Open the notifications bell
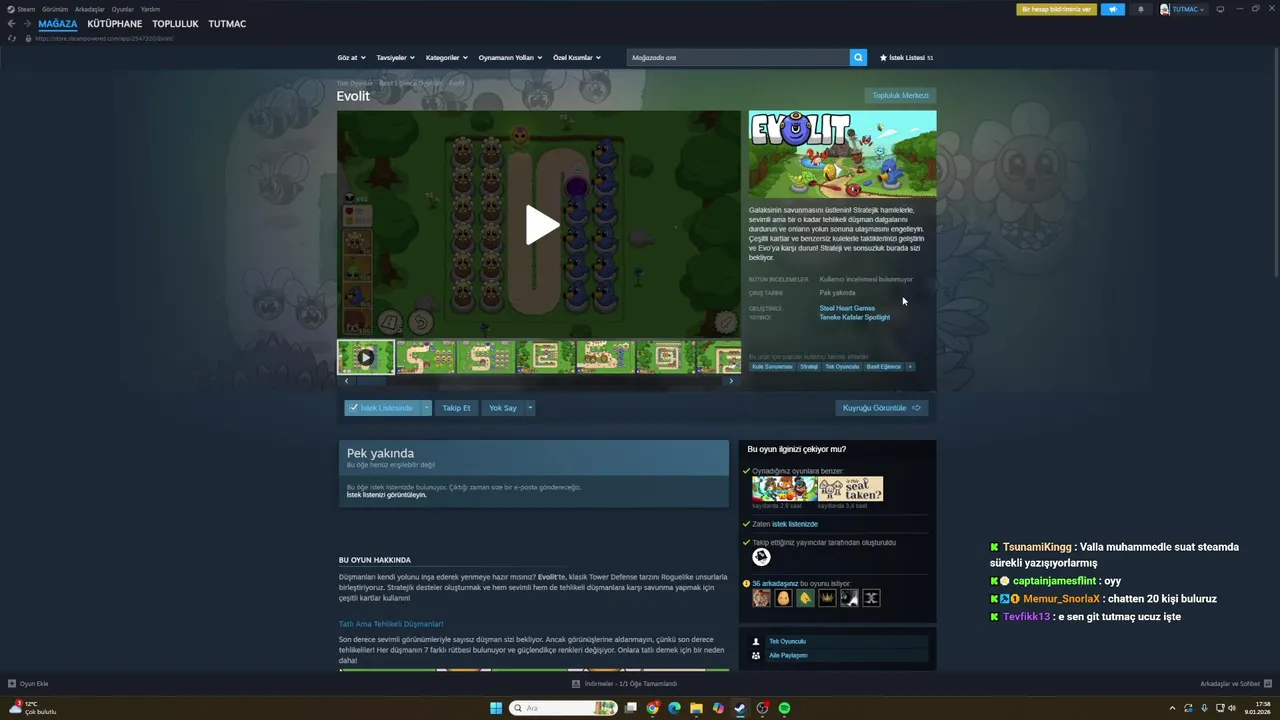This screenshot has height=720, width=1280. tap(1141, 9)
